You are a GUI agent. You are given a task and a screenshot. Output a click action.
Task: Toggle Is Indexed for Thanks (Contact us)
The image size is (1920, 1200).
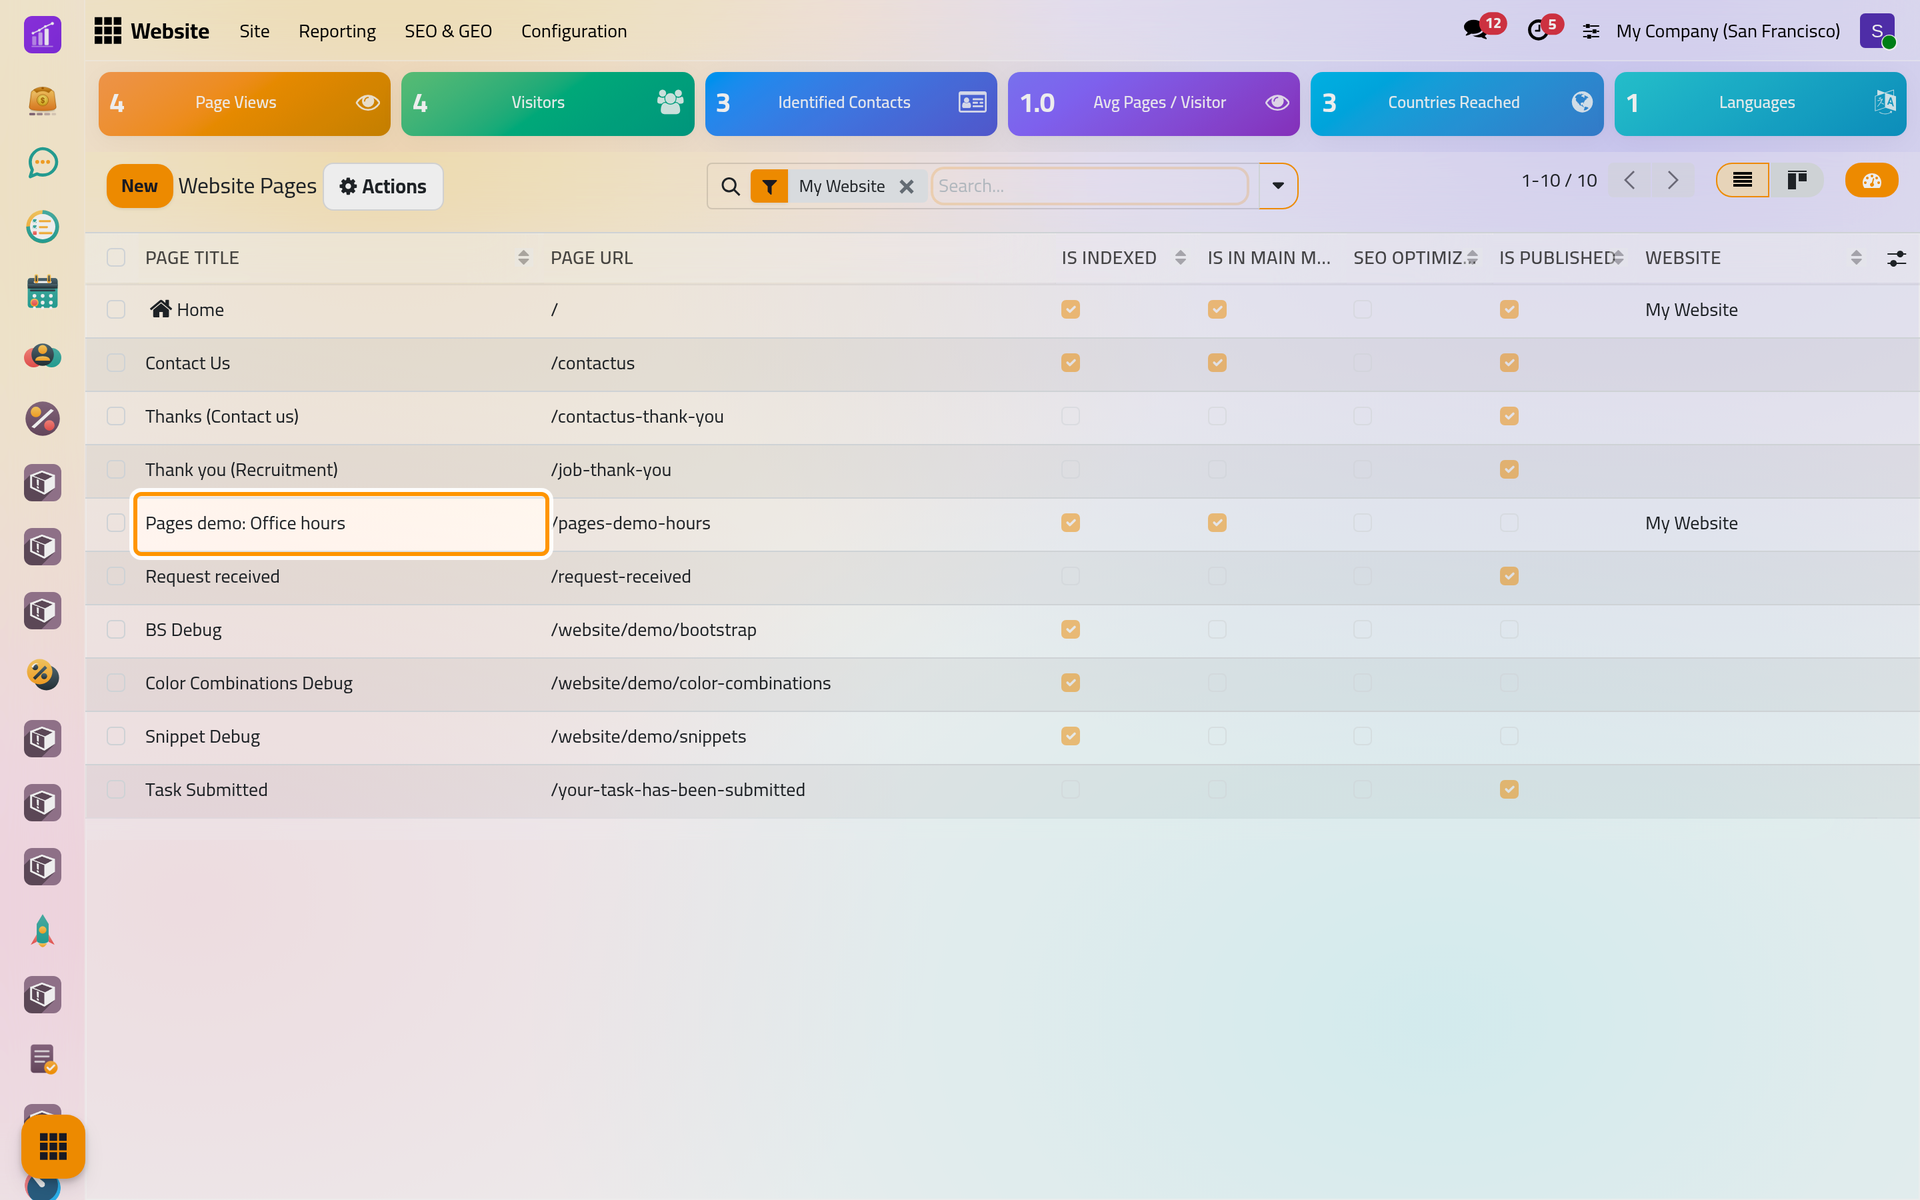pyautogui.click(x=1070, y=416)
